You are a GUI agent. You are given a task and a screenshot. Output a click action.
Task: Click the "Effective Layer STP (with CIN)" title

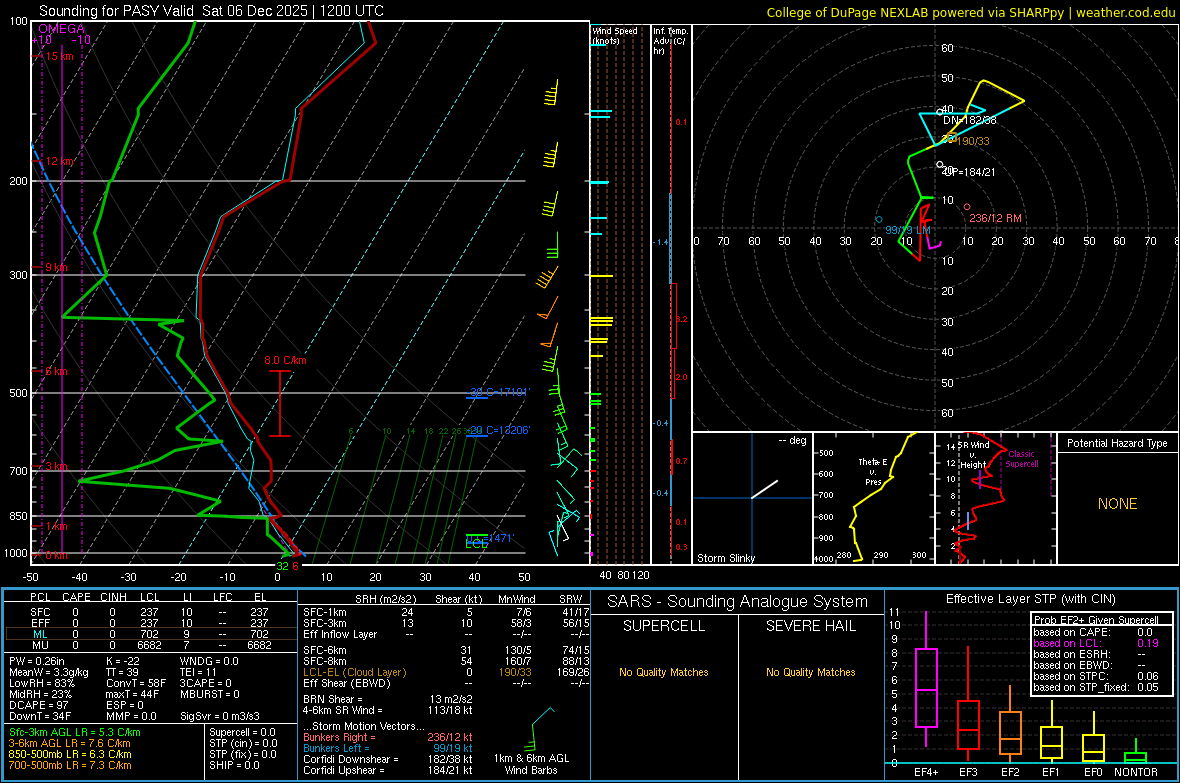coord(1030,599)
